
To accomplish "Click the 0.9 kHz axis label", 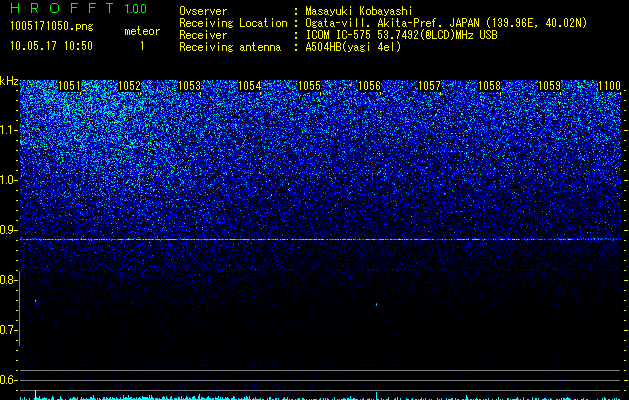I will pyautogui.click(x=8, y=230).
